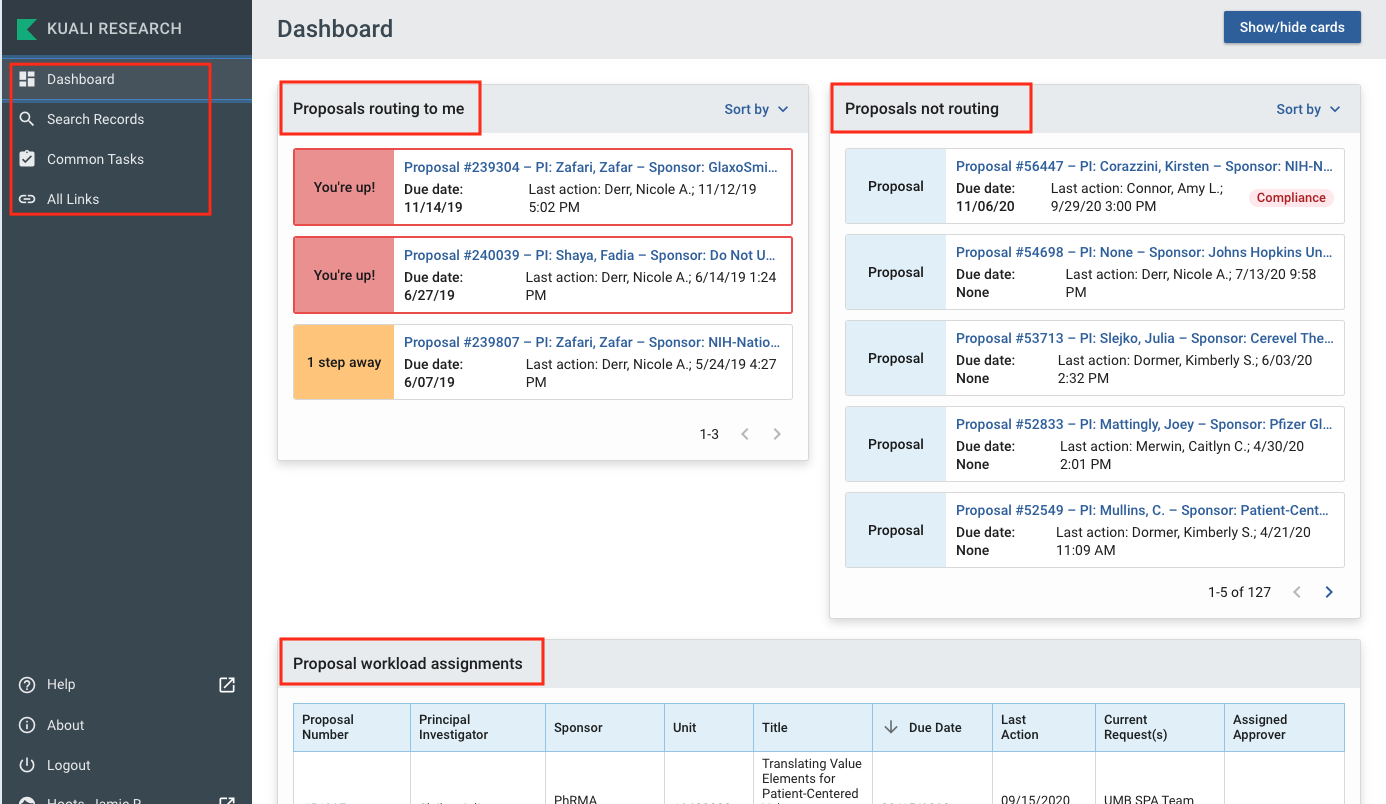This screenshot has height=804, width=1386.
Task: Click the You're up status on Proposal #239304
Action: 344,187
